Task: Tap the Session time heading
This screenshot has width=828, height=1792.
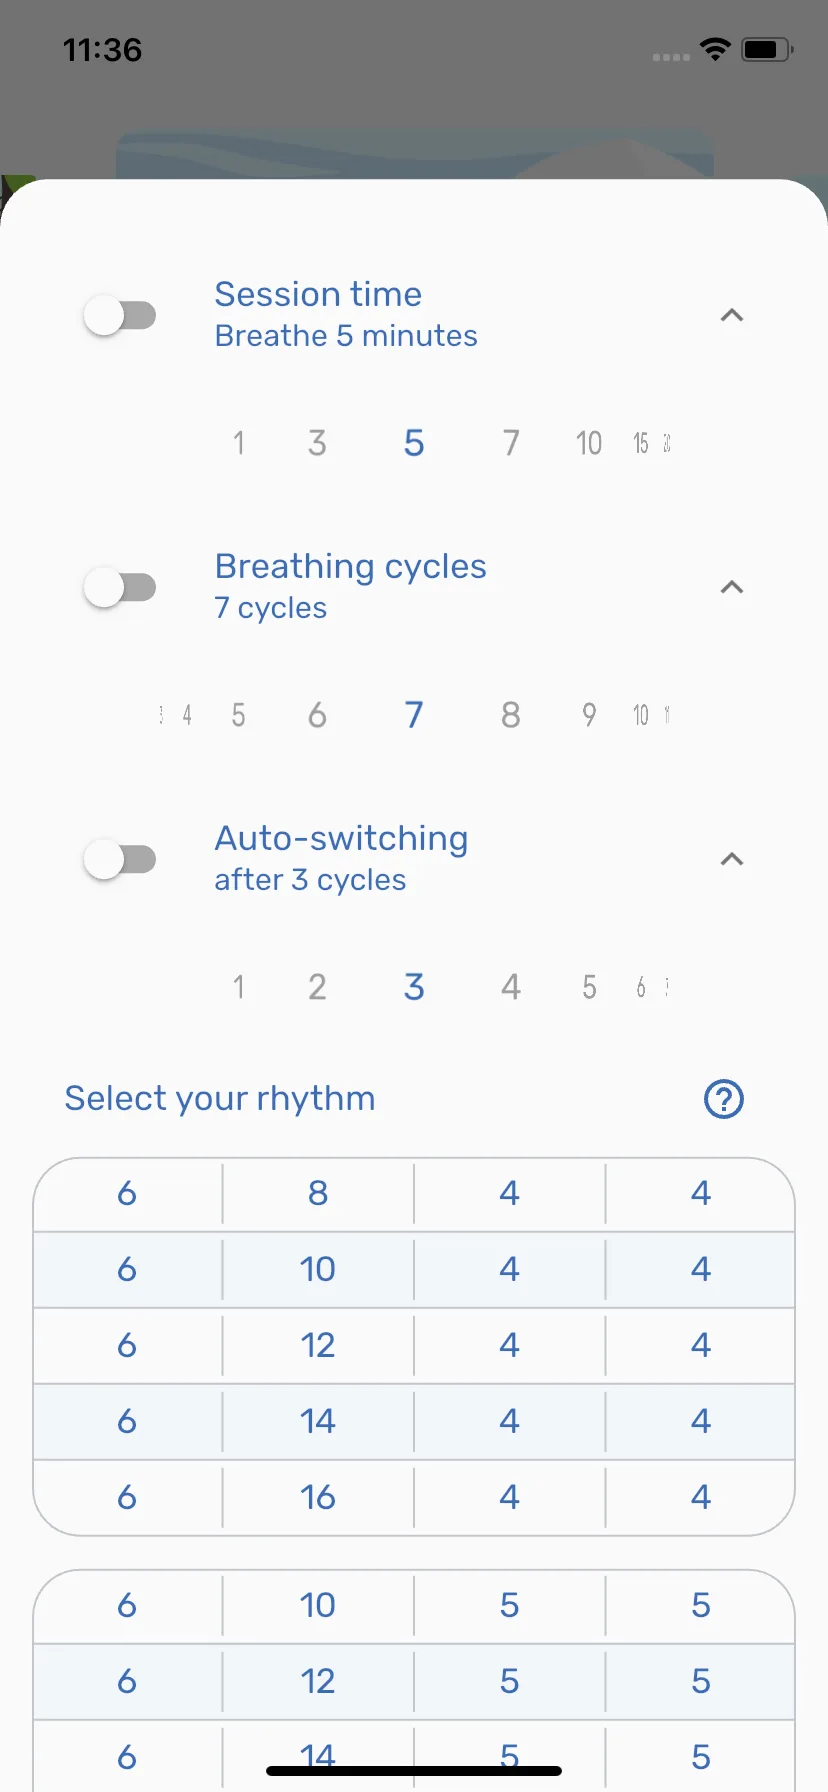Action: [318, 294]
